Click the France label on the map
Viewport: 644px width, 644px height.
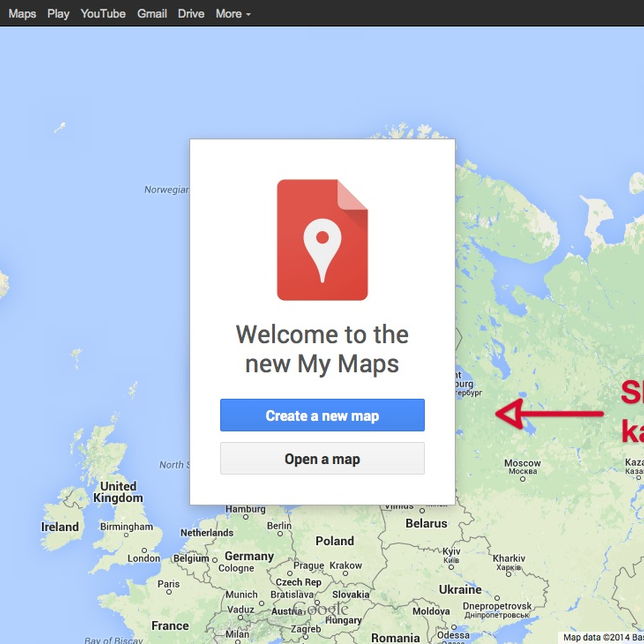(x=170, y=626)
